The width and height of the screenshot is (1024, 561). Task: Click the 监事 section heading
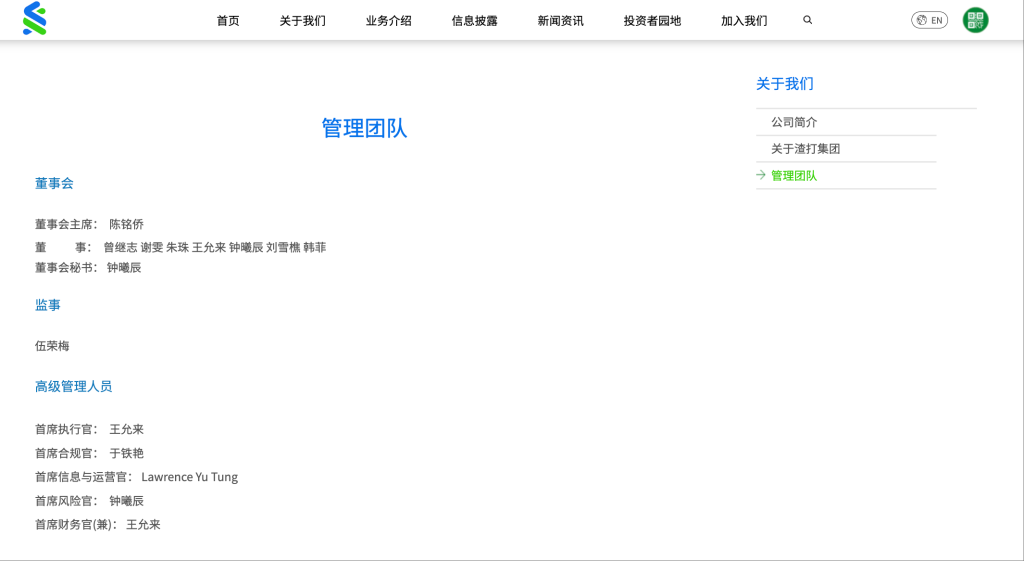pyautogui.click(x=48, y=305)
